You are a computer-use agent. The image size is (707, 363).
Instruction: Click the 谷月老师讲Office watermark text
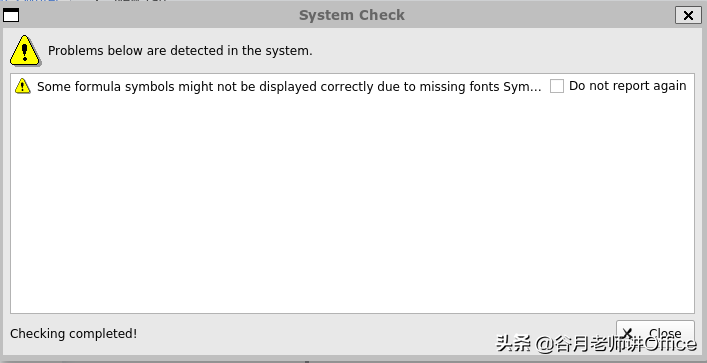pos(625,344)
